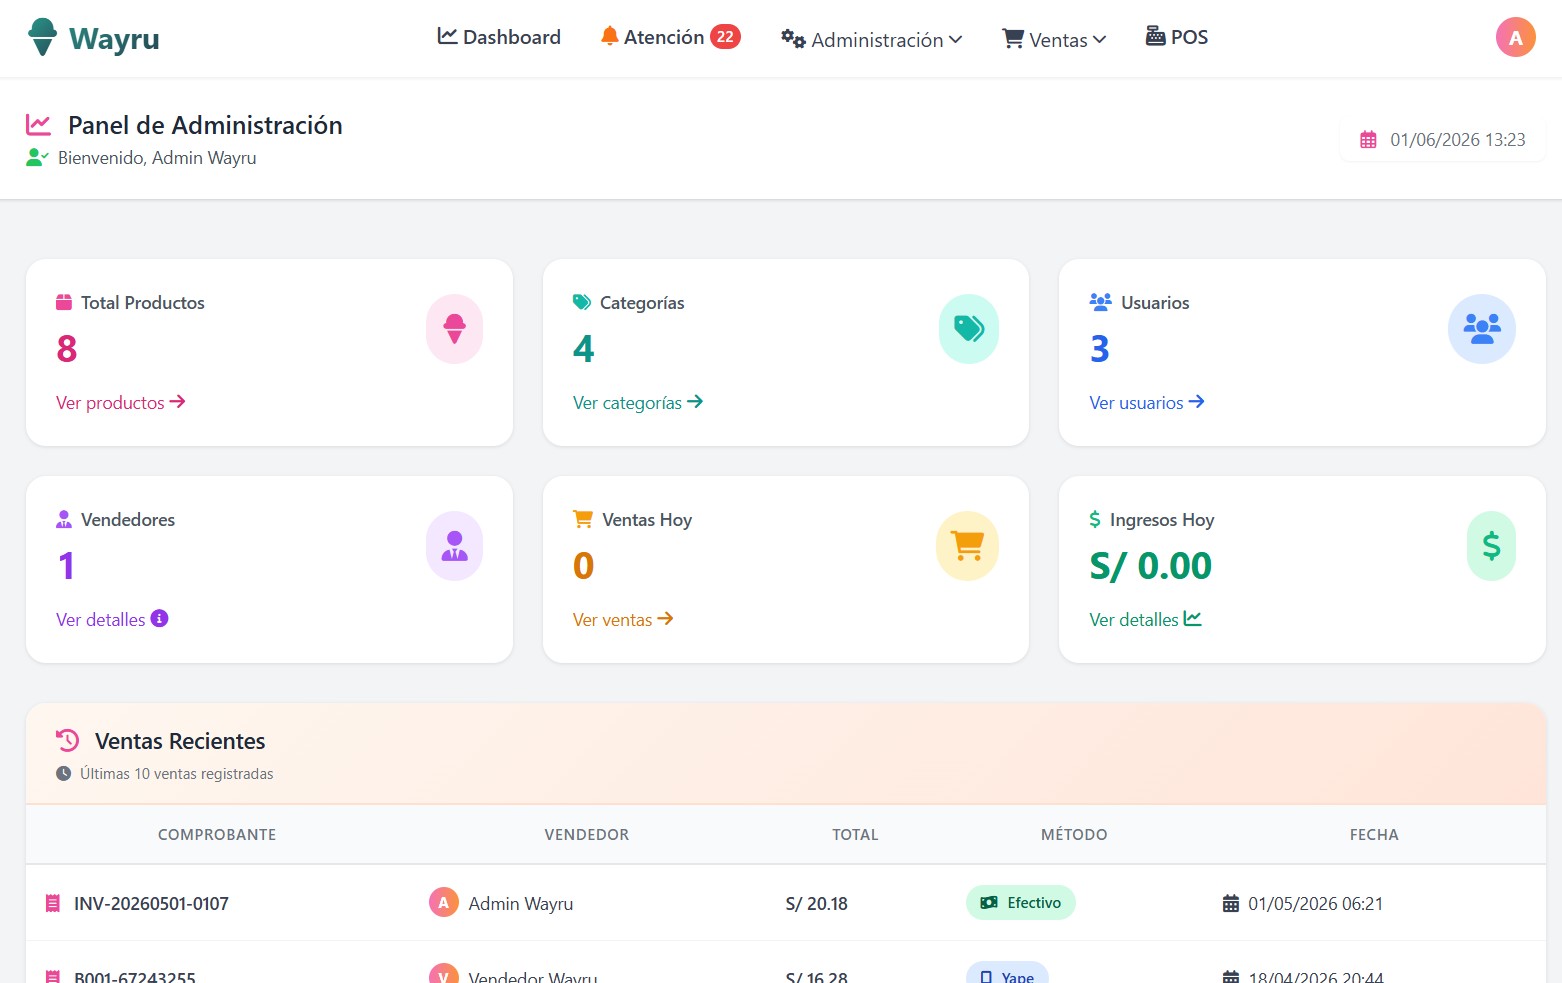Screen dimensions: 1562x983
Task: Click the user check icon beside Bienvenido
Action: click(37, 157)
